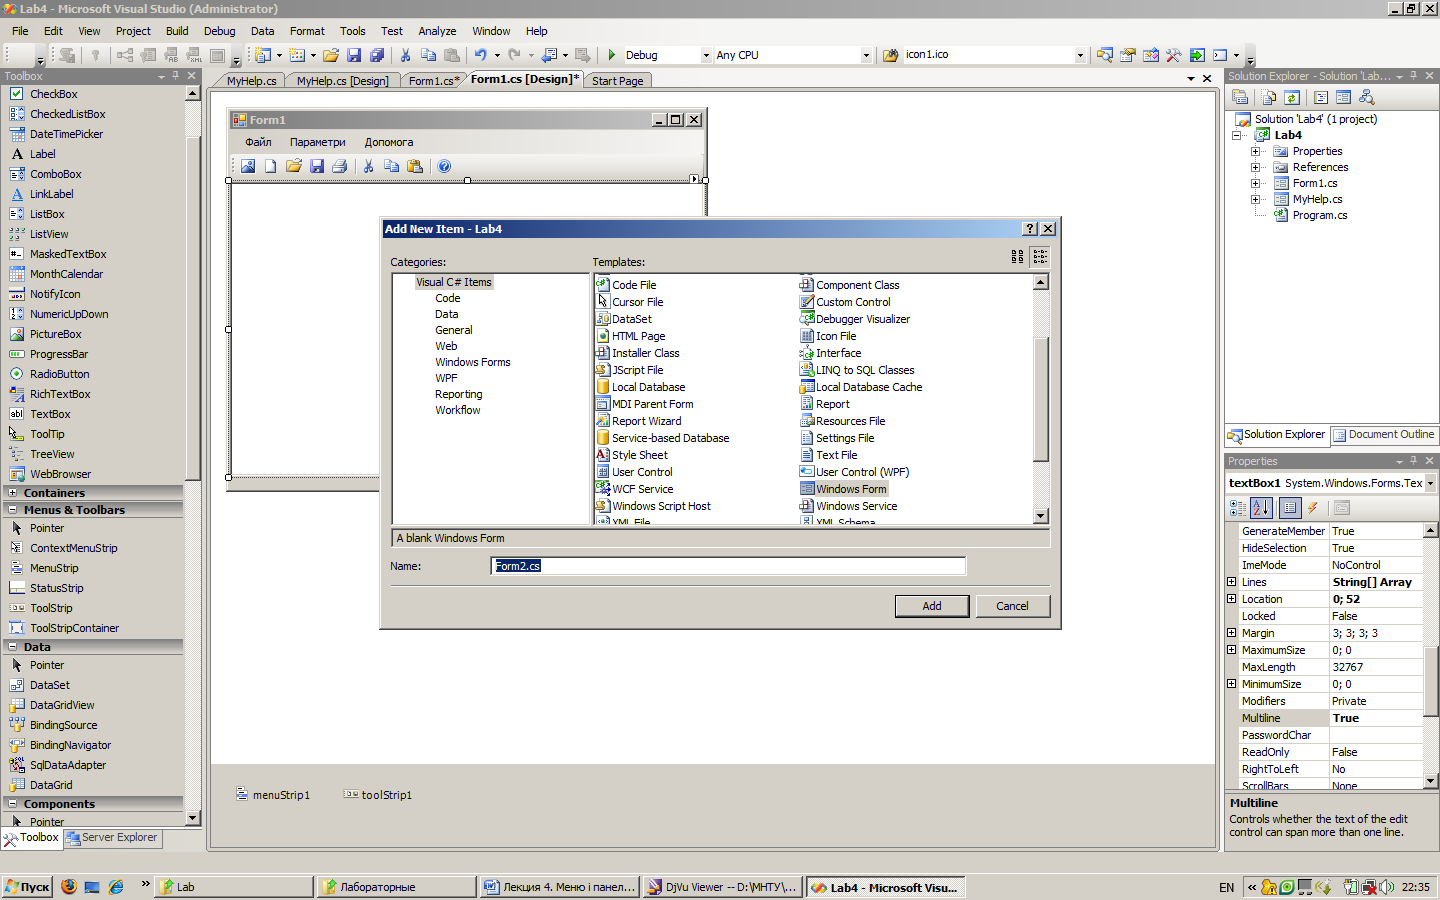The width and height of the screenshot is (1440, 900).
Task: Click the new document icon in the Form1 toolstrip
Action: click(270, 166)
